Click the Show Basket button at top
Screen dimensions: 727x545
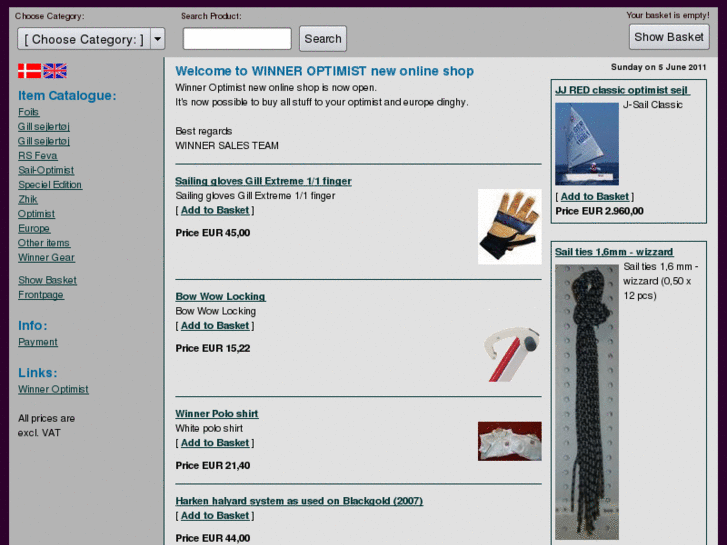coord(669,37)
